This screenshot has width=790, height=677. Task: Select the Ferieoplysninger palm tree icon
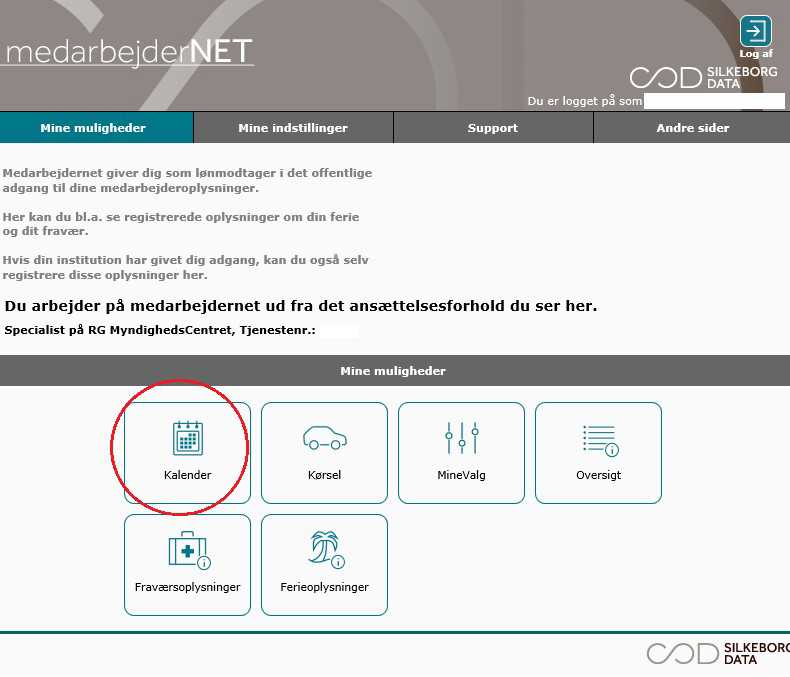coord(324,550)
